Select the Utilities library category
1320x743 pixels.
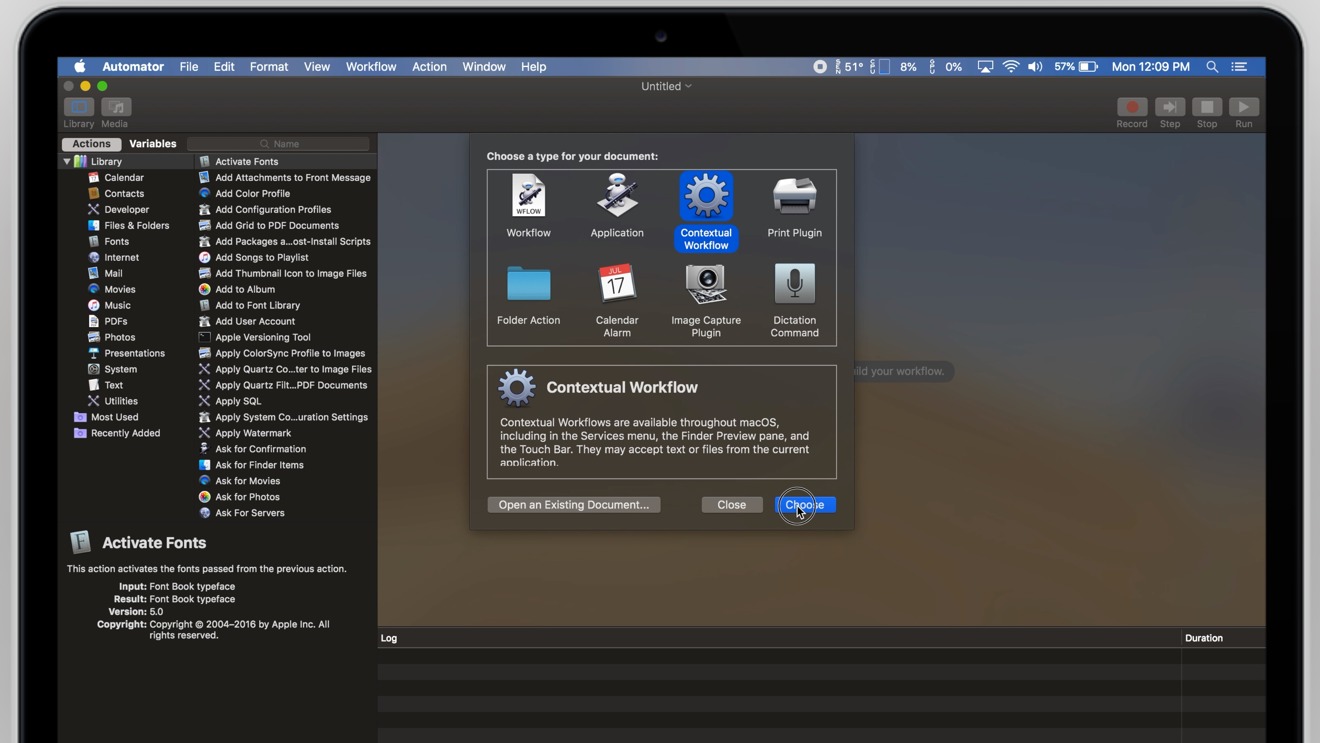(x=121, y=401)
